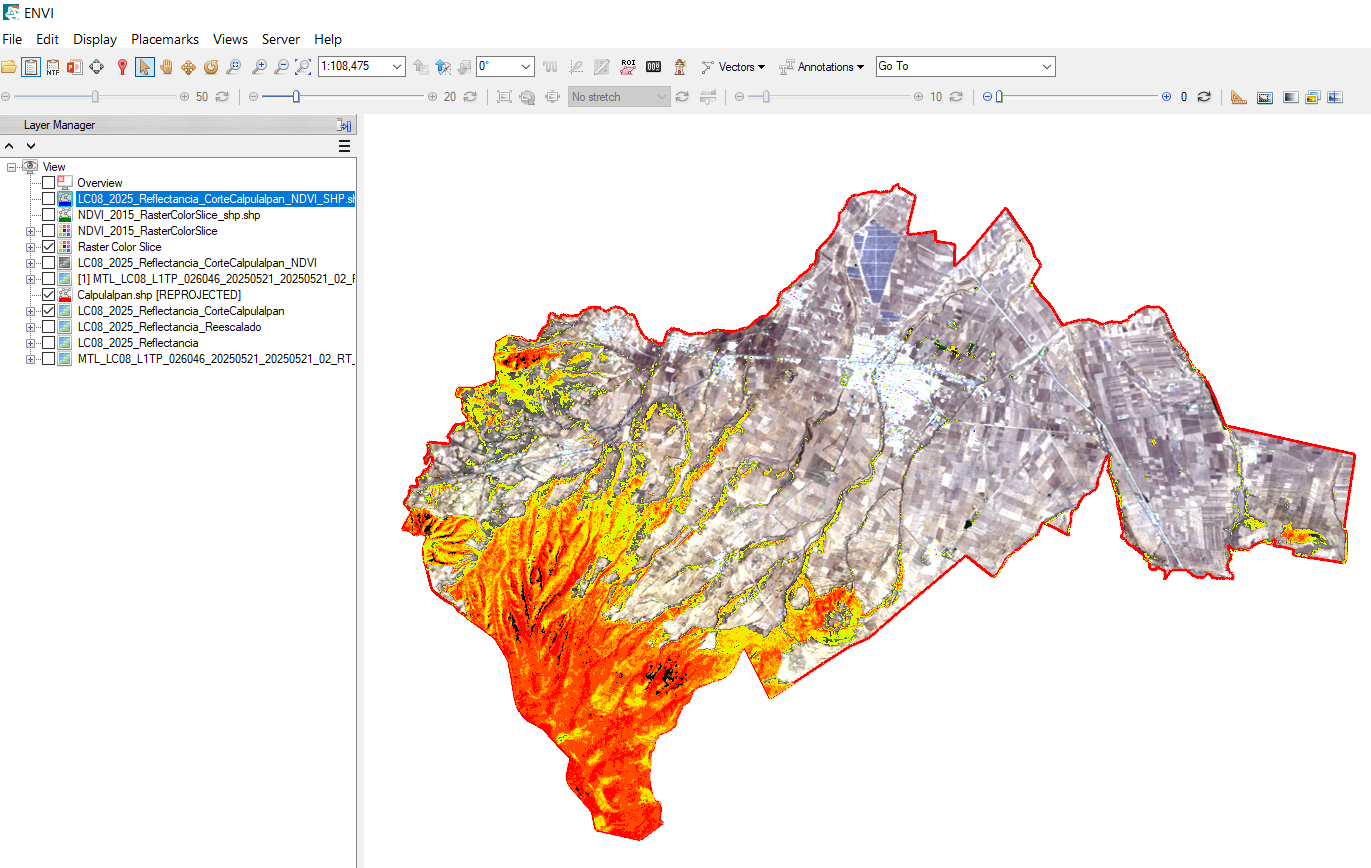Open the Display menu
The height and width of the screenshot is (868, 1371).
coord(95,39)
